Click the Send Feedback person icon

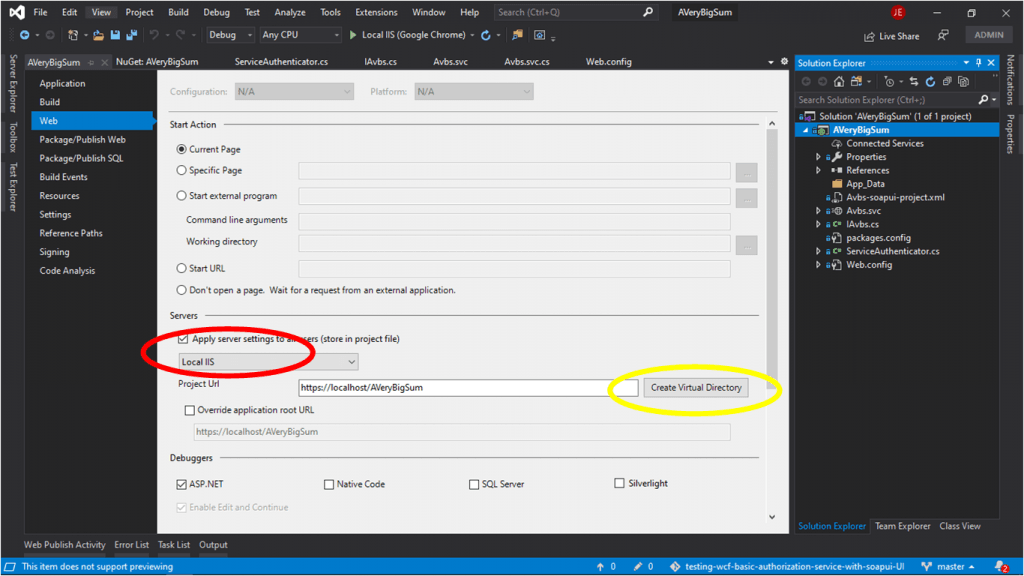coord(943,35)
